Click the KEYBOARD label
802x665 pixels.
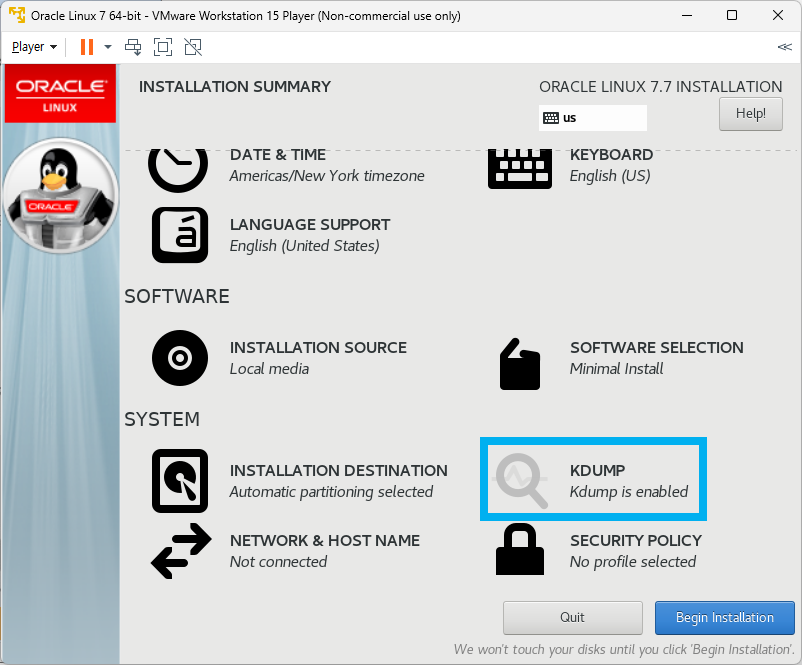pyautogui.click(x=611, y=154)
